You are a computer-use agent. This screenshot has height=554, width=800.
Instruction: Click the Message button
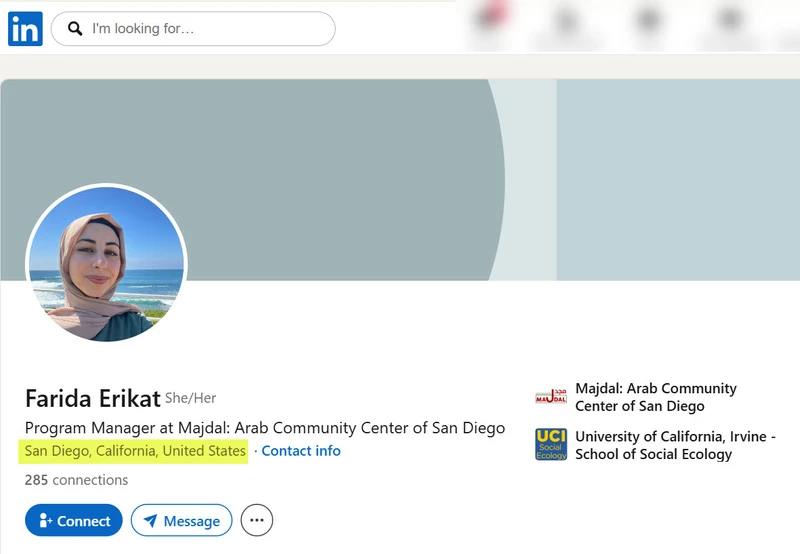[182, 520]
